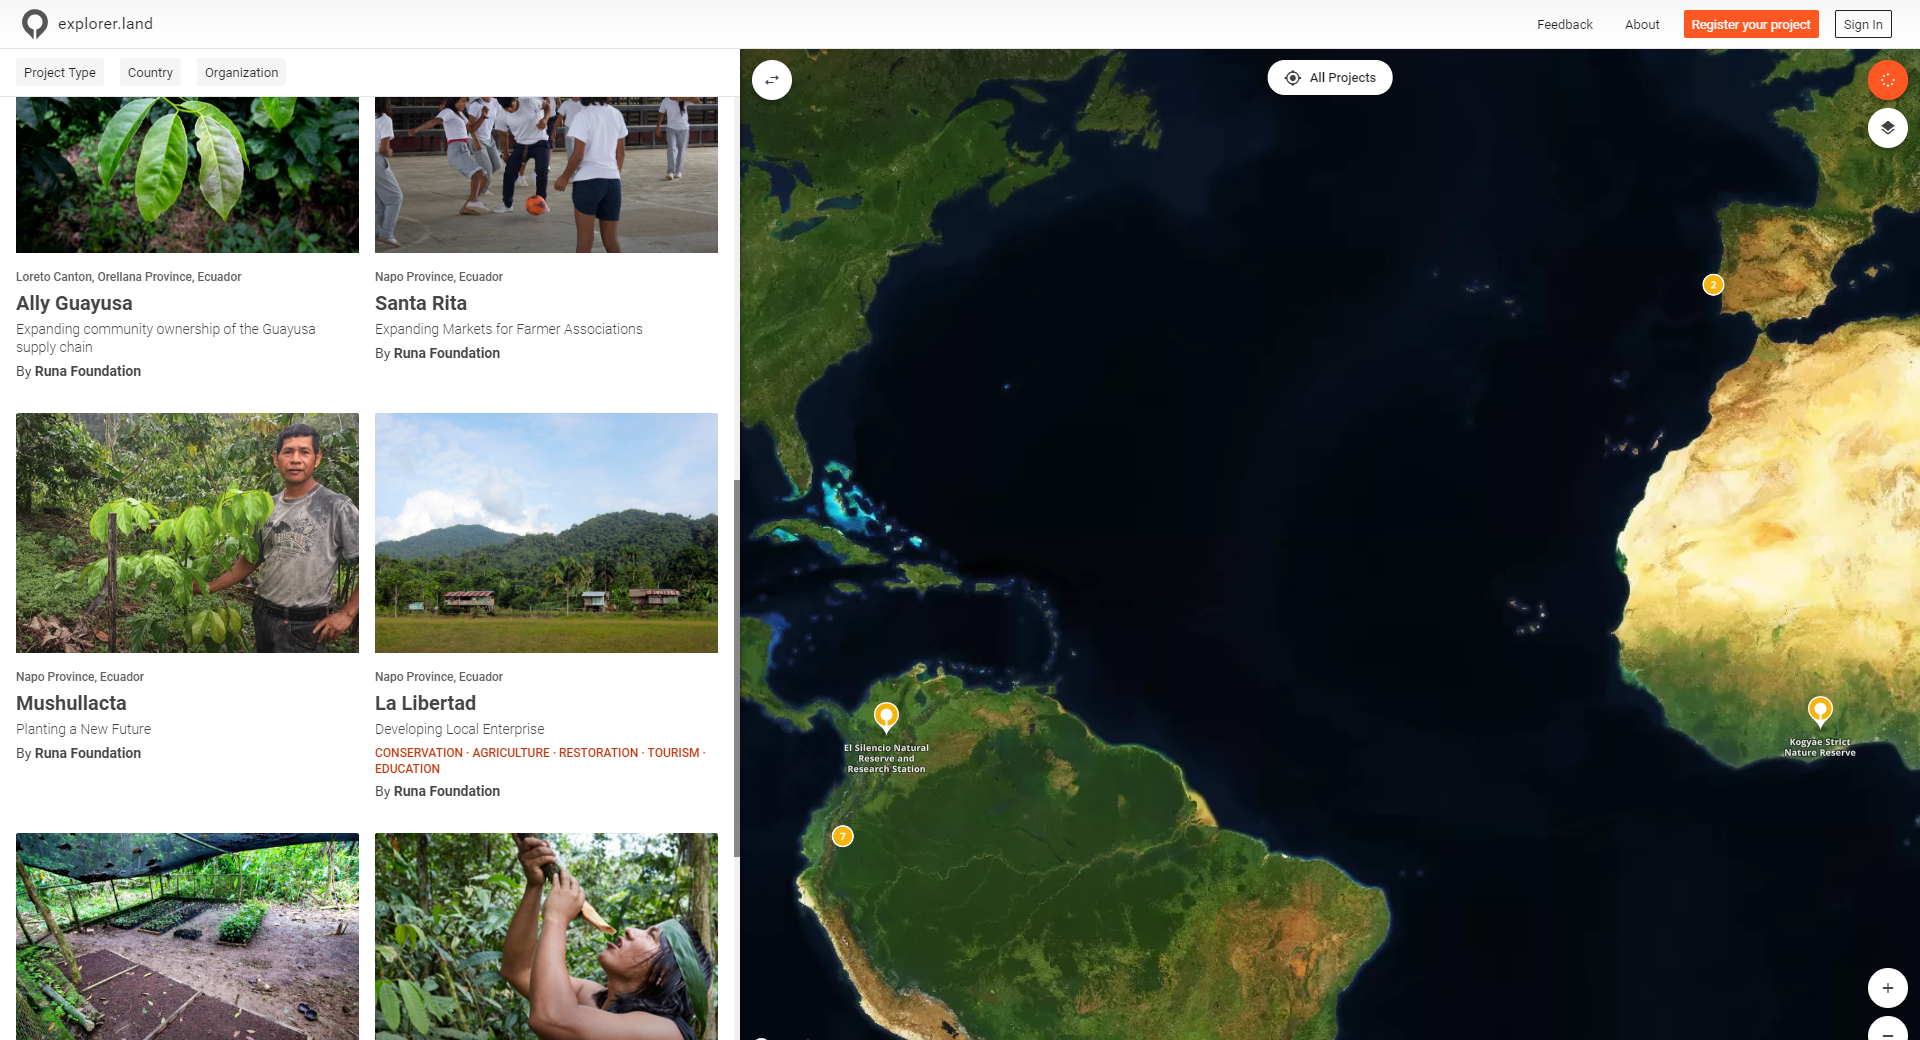
Task: Click Register your project button
Action: pos(1751,24)
